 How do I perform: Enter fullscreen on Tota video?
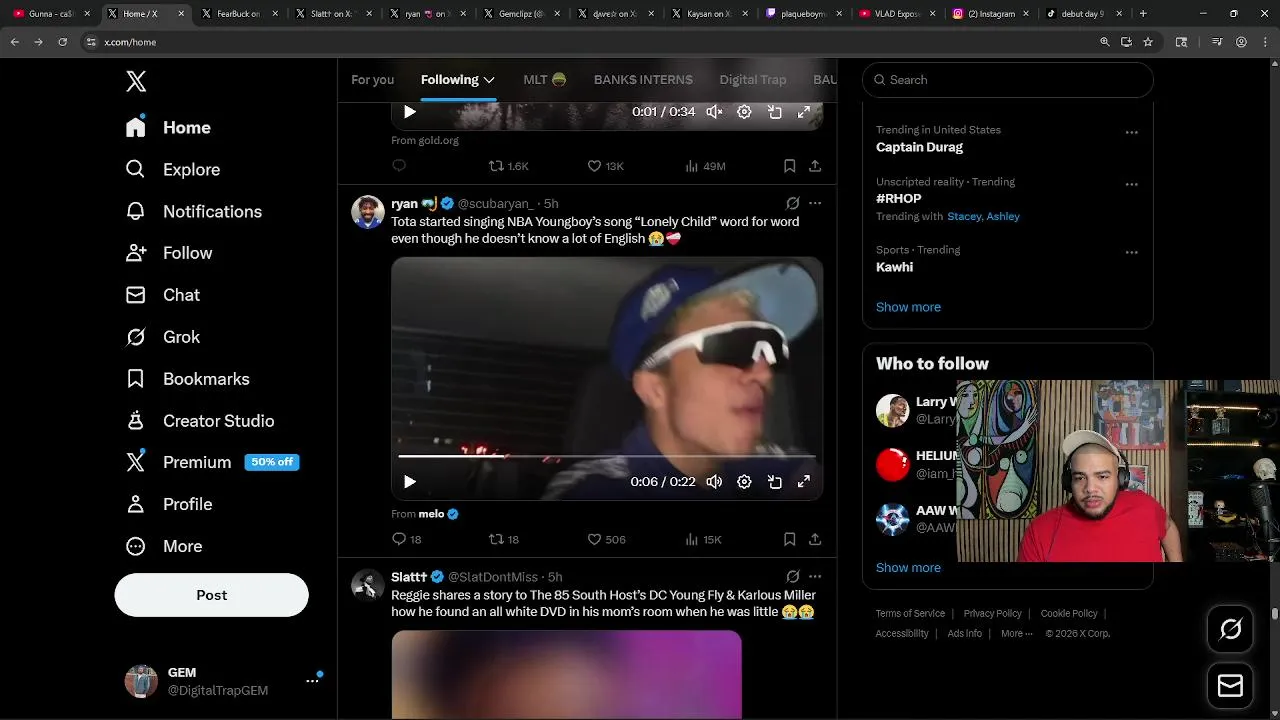[x=803, y=482]
